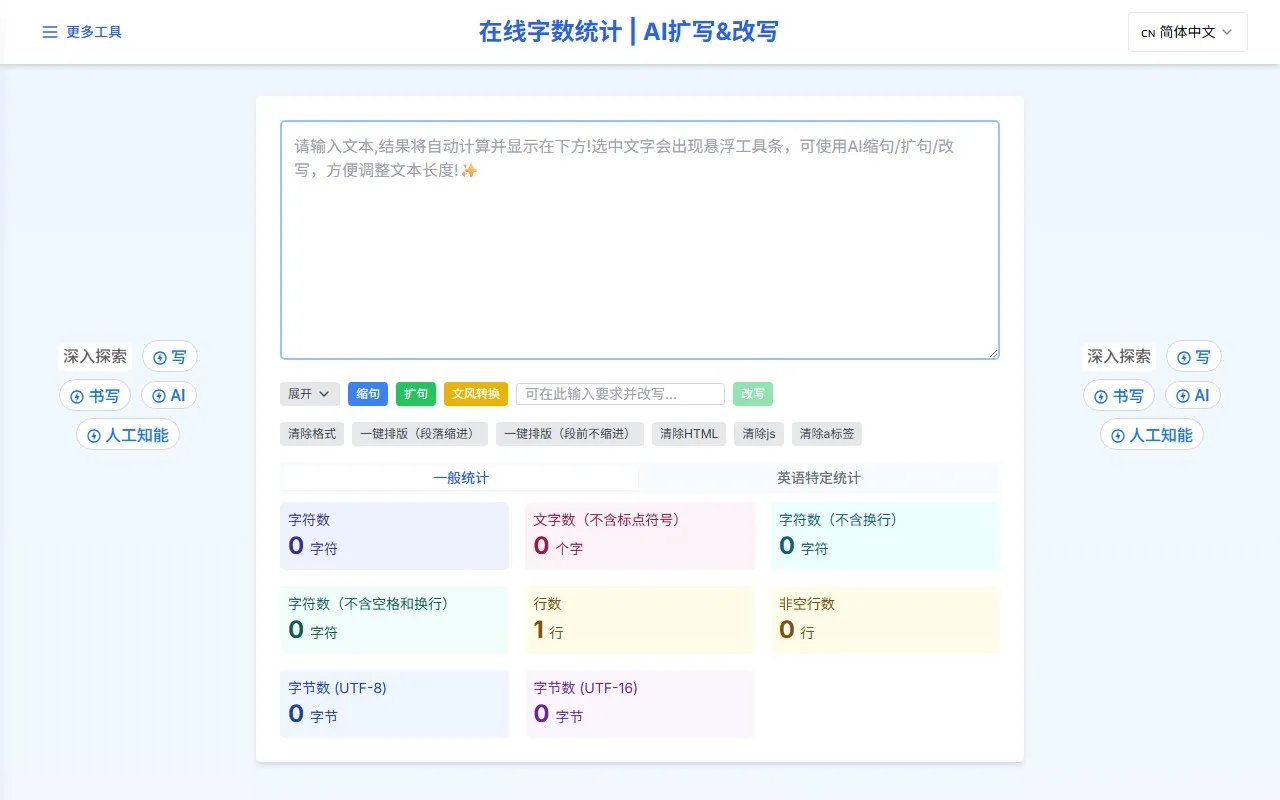Open the 简体中文 language selector
Image resolution: width=1280 pixels, height=800 pixels.
pyautogui.click(x=1187, y=31)
